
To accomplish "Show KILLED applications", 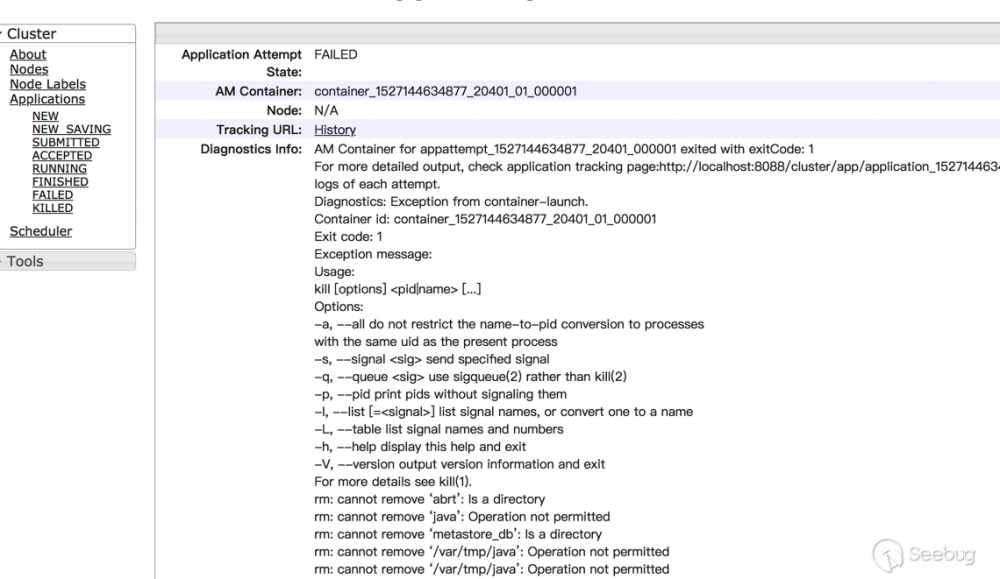I will (x=53, y=208).
